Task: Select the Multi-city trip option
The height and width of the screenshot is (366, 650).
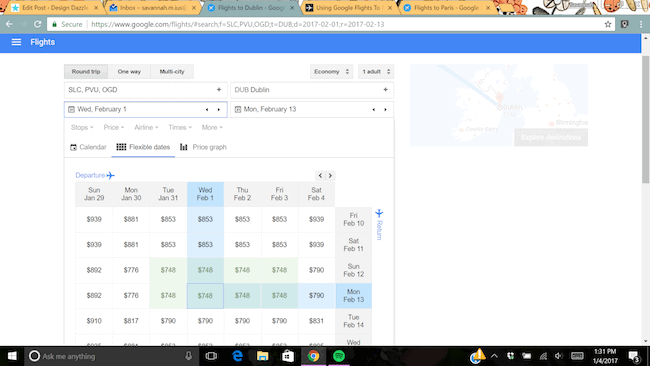Action: click(172, 72)
